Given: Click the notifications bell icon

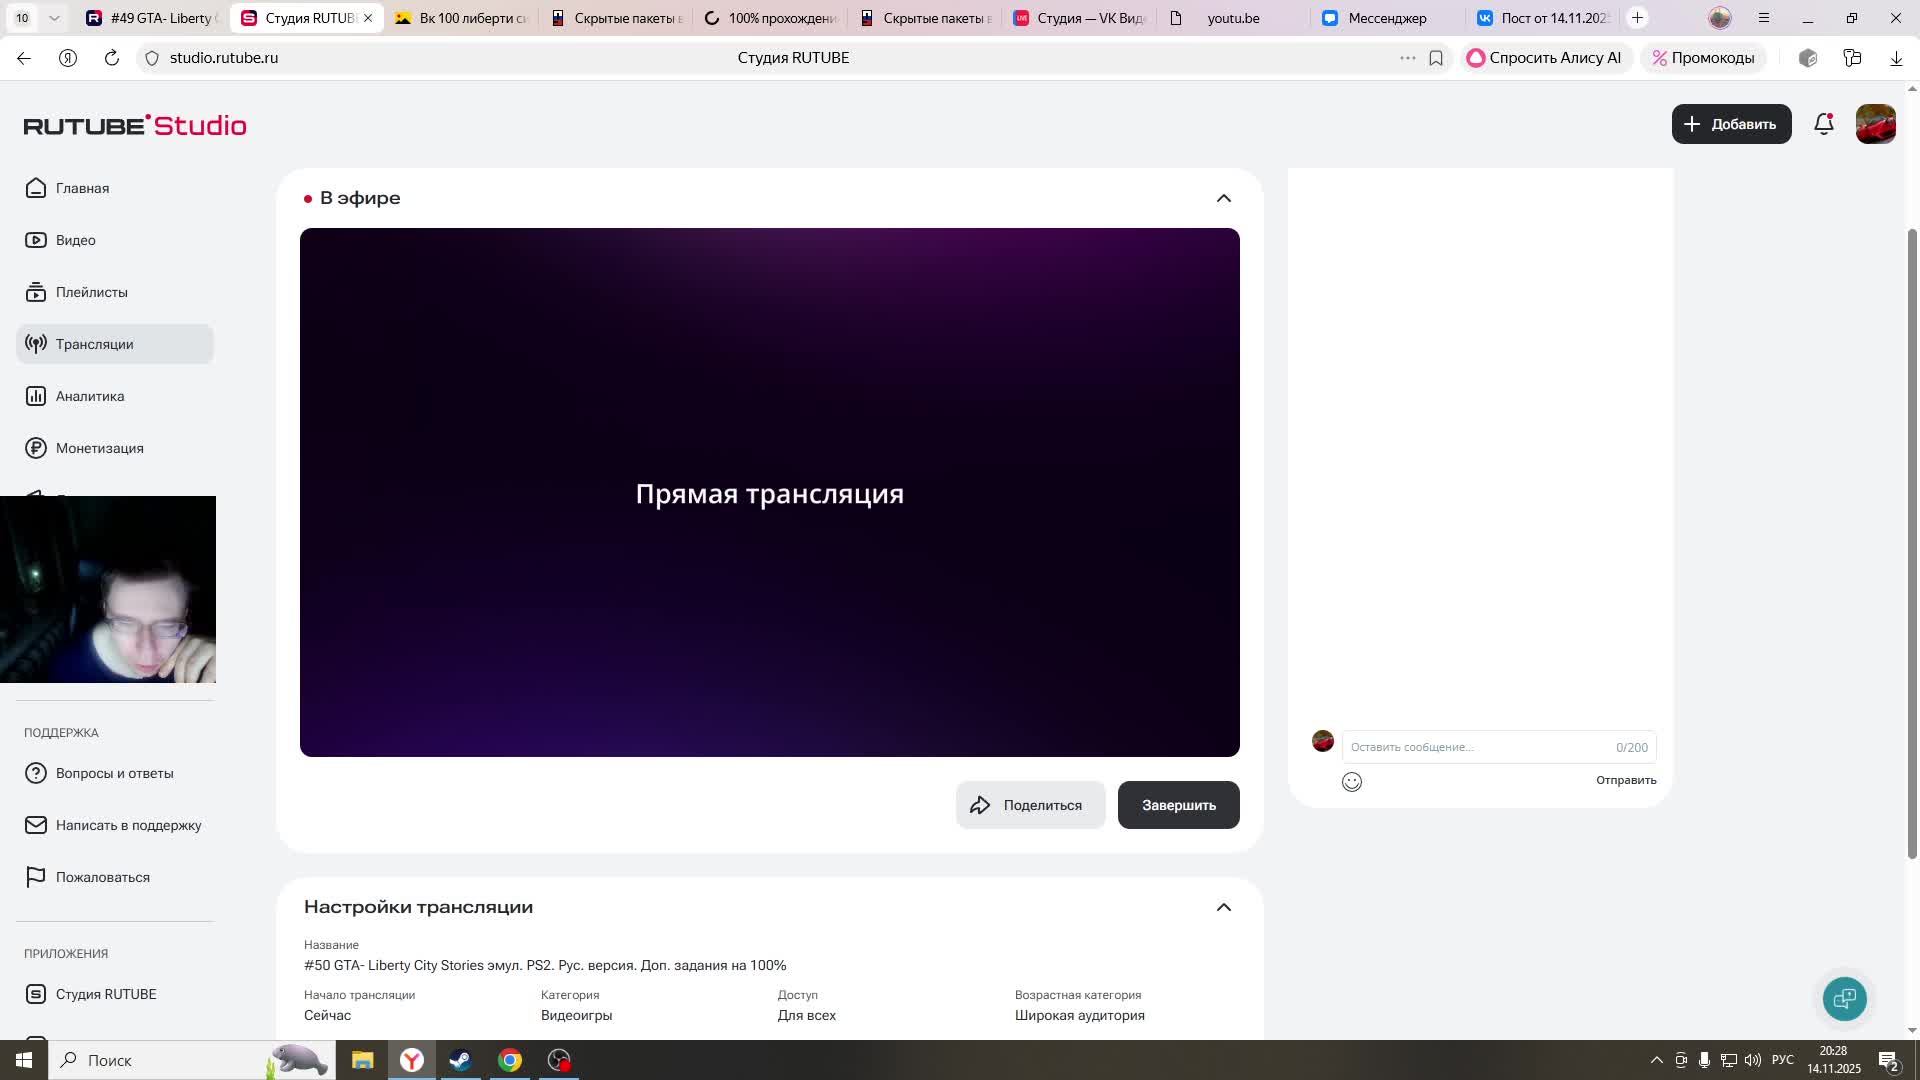Looking at the screenshot, I should tap(1823, 124).
